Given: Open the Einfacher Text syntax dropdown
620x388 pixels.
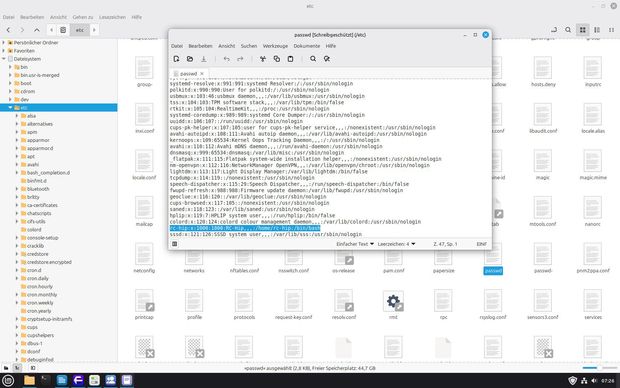Looking at the screenshot, I should pos(355,244).
